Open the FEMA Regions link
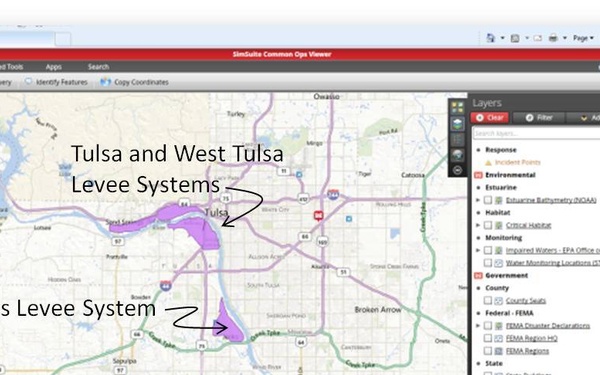This screenshot has width=600, height=375. pyautogui.click(x=527, y=351)
